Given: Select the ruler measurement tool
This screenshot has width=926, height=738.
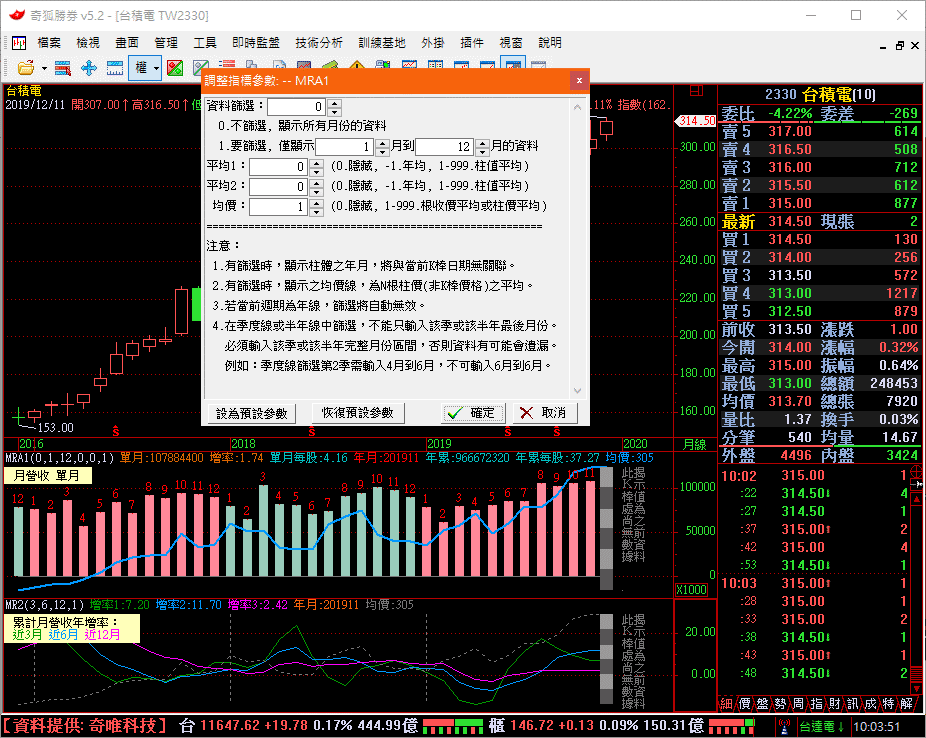Looking at the screenshot, I should 115,68.
